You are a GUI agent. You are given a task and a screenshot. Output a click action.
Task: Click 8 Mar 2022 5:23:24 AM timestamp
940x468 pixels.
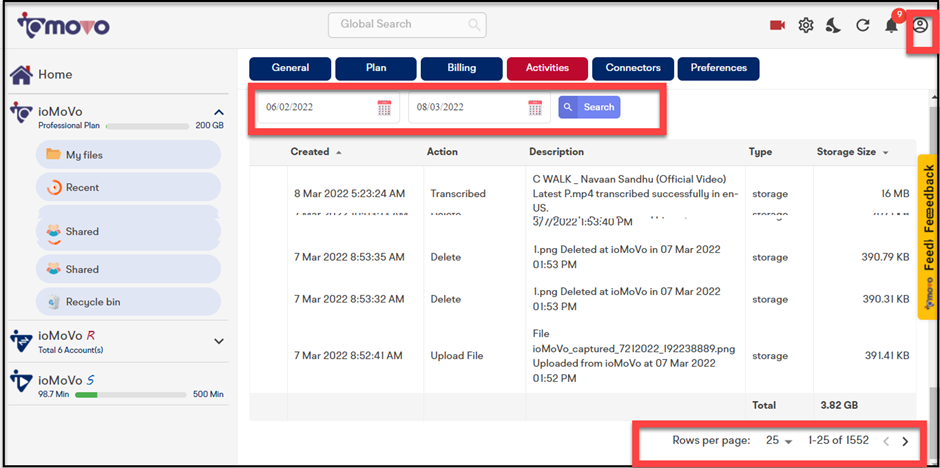tap(350, 194)
